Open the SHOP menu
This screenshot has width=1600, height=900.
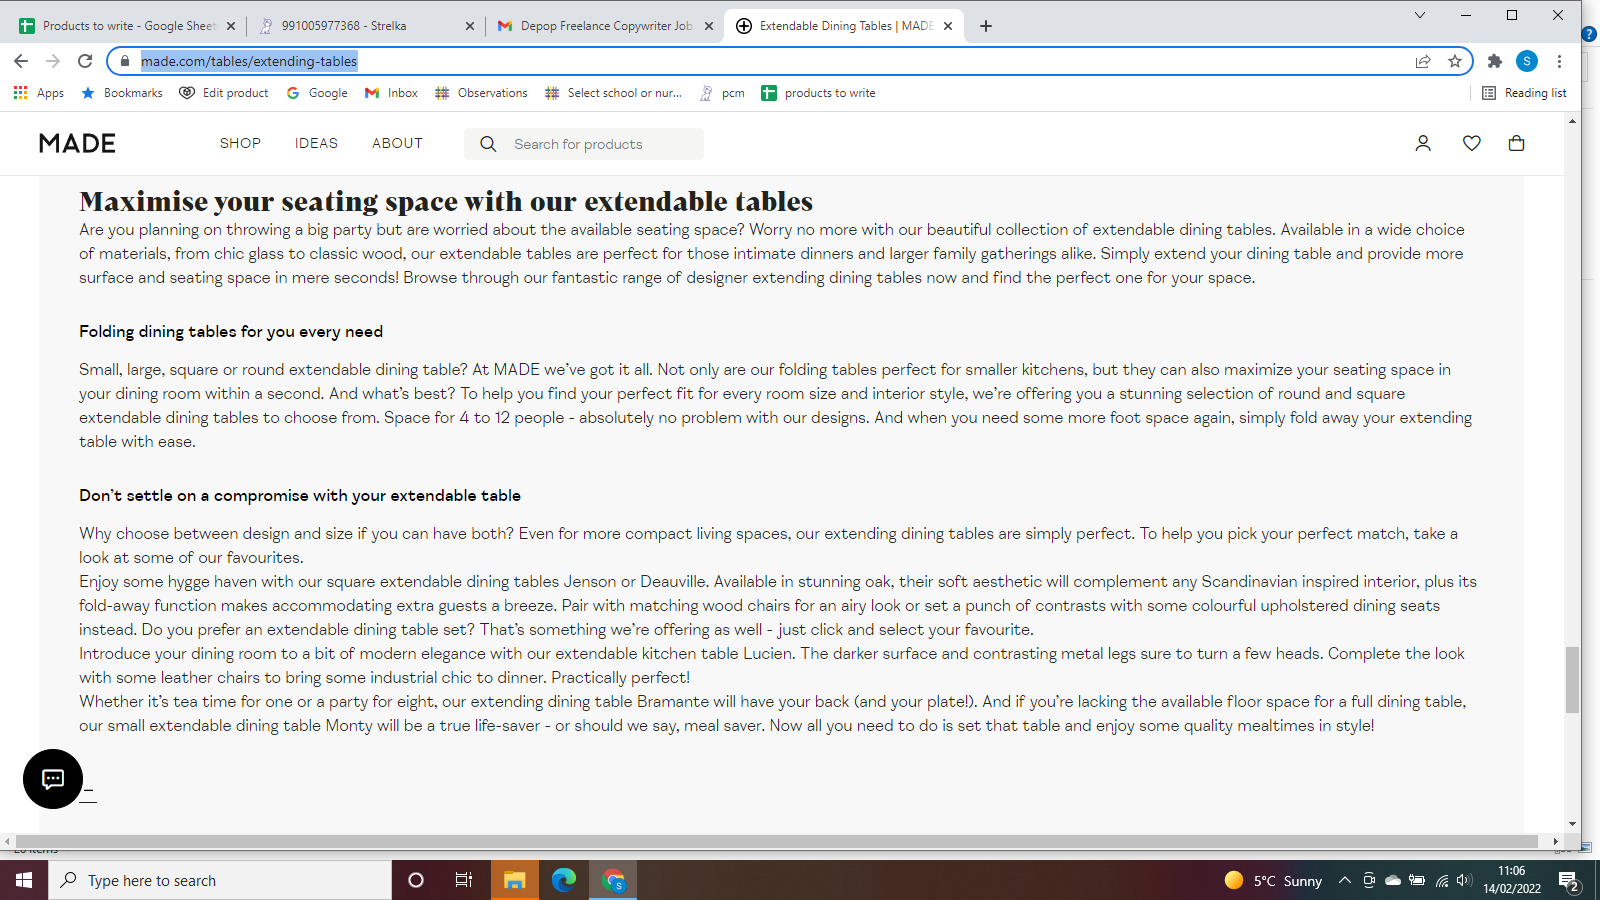[x=240, y=143]
